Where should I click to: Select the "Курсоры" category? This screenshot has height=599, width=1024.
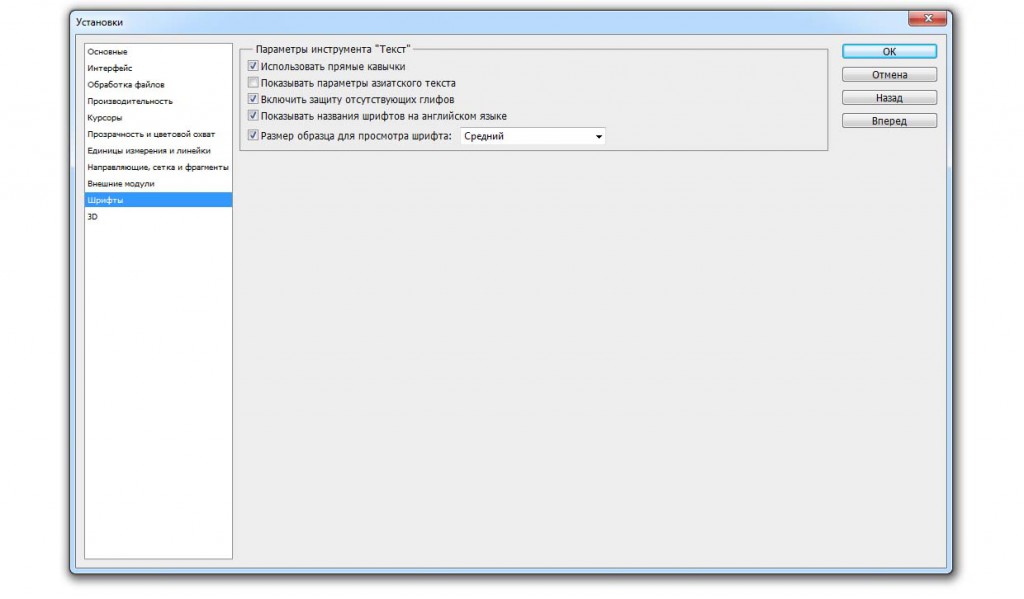105,117
